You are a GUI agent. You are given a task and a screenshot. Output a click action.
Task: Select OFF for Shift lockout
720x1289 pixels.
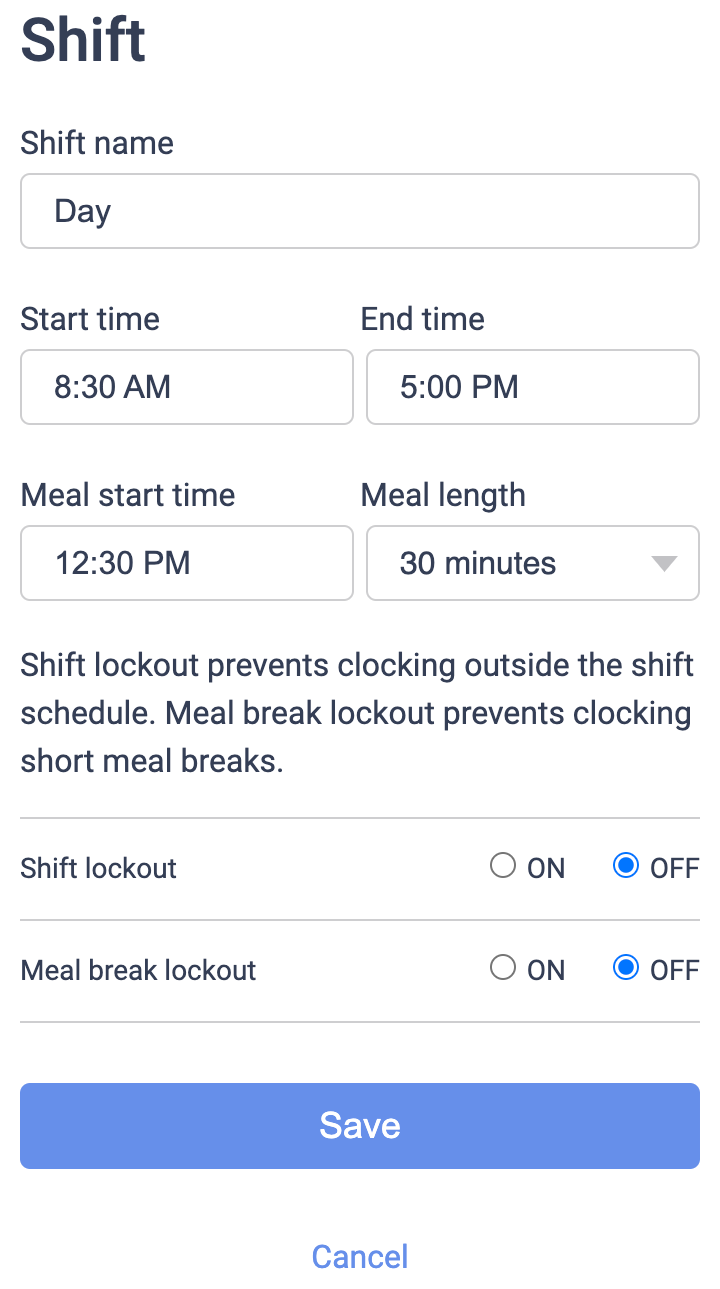(625, 866)
